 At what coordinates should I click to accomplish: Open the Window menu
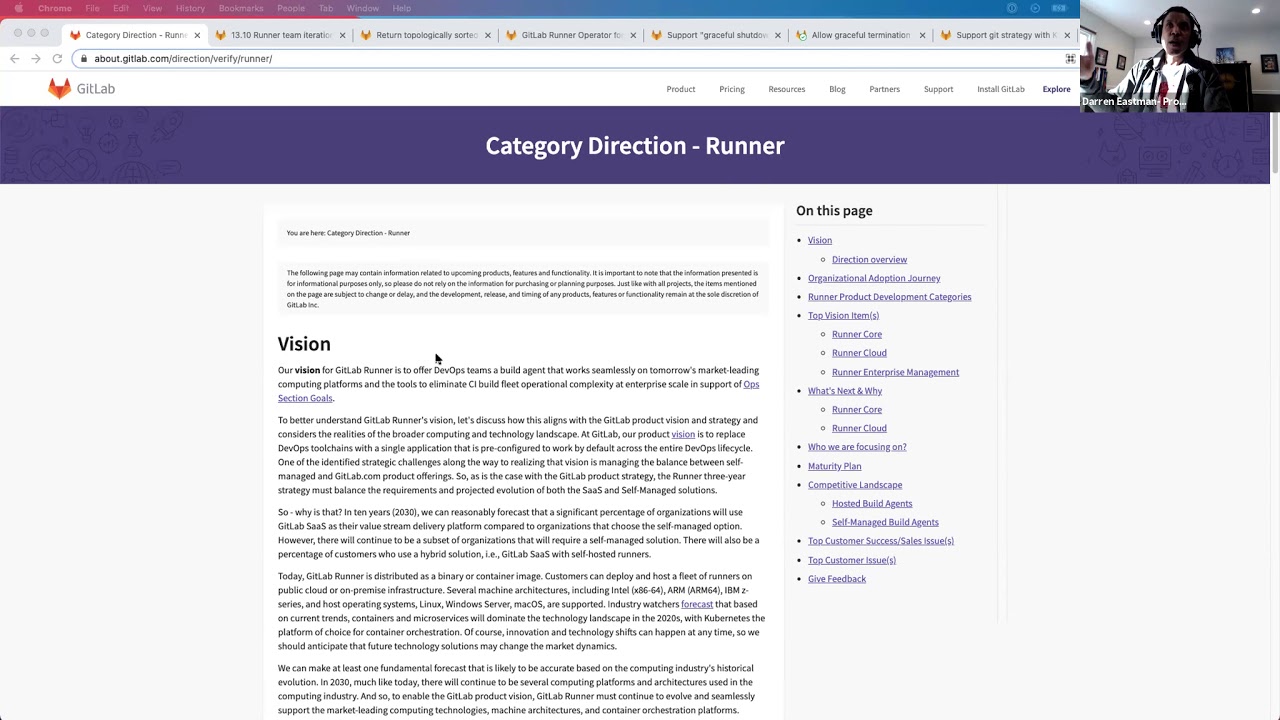pyautogui.click(x=363, y=8)
